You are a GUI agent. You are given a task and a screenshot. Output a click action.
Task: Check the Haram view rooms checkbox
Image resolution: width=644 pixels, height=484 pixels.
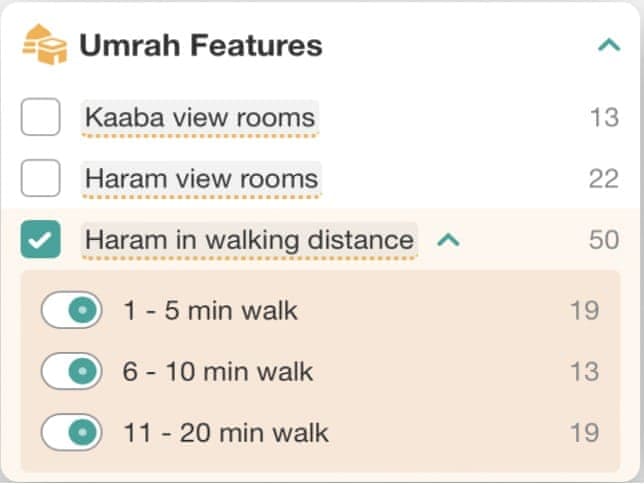[41, 179]
